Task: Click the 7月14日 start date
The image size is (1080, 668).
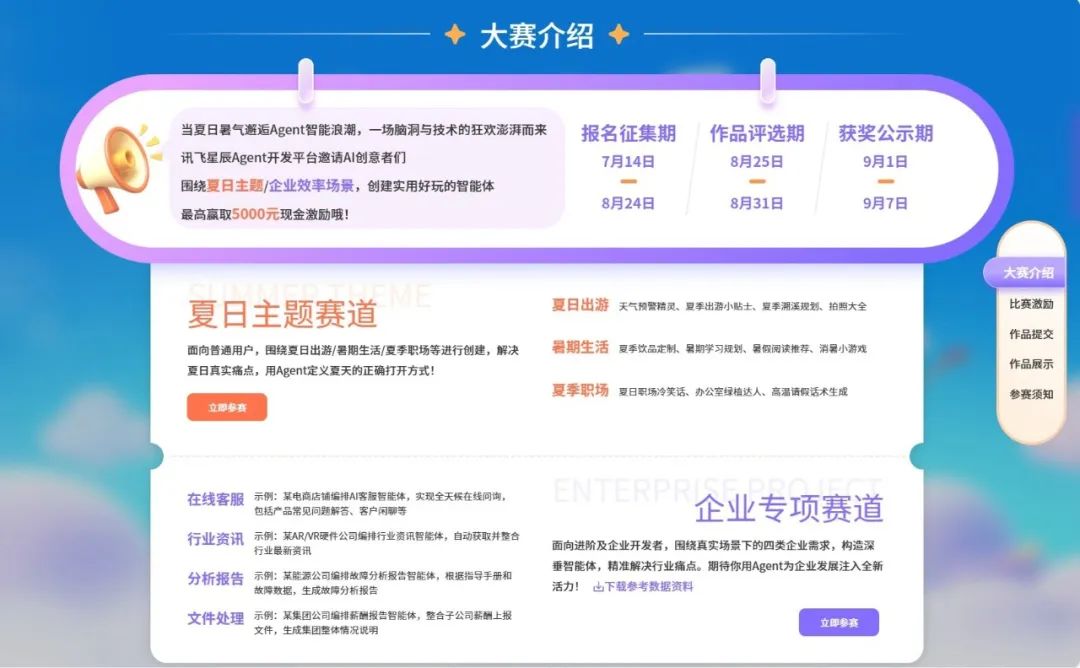Action: pyautogui.click(x=627, y=162)
